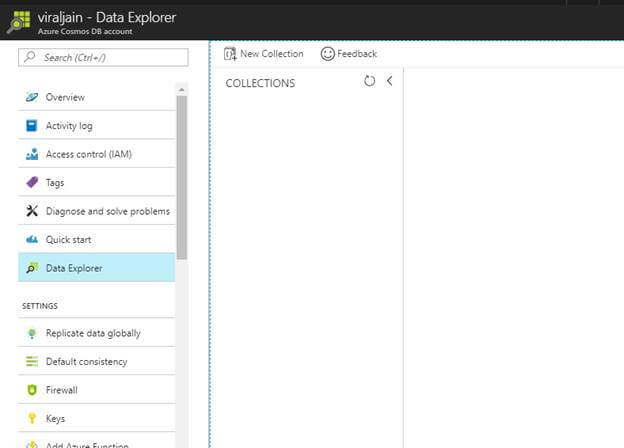Open the Quick start page
Screen dimensions: 624x448
[96, 240]
